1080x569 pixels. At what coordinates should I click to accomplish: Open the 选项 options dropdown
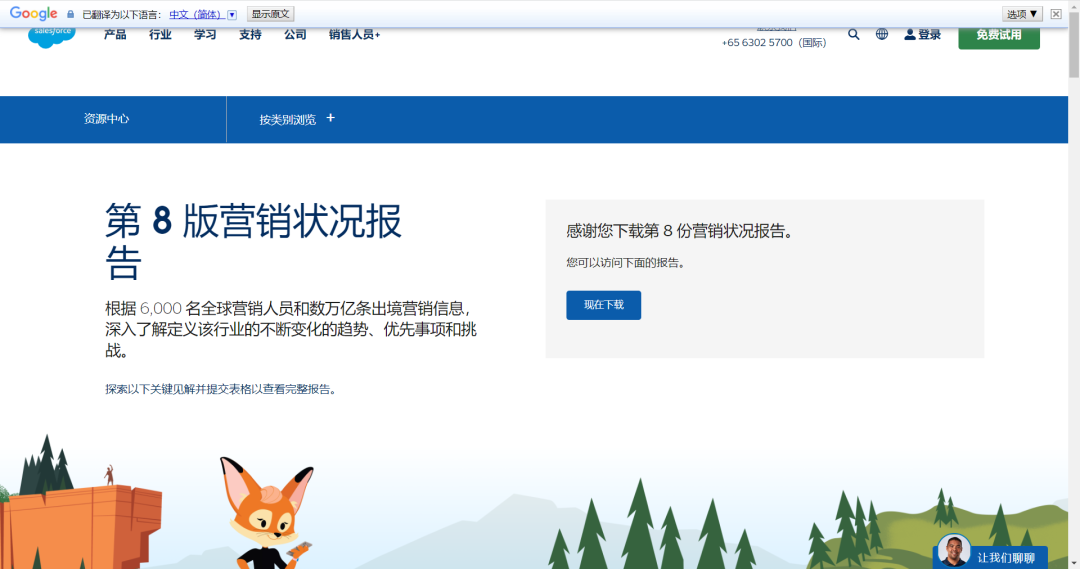(1022, 14)
